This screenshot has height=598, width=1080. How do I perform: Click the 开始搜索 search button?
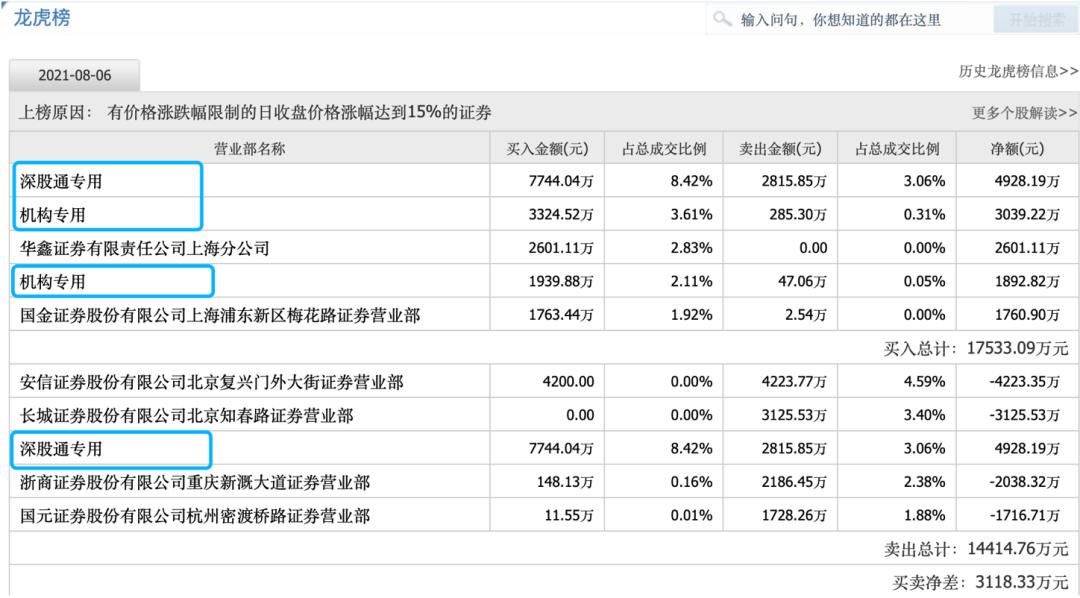pos(1035,18)
